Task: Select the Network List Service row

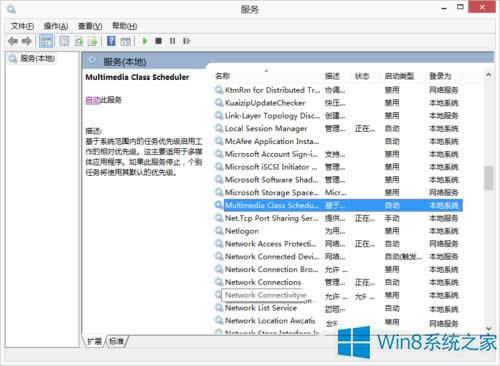Action: point(338,308)
